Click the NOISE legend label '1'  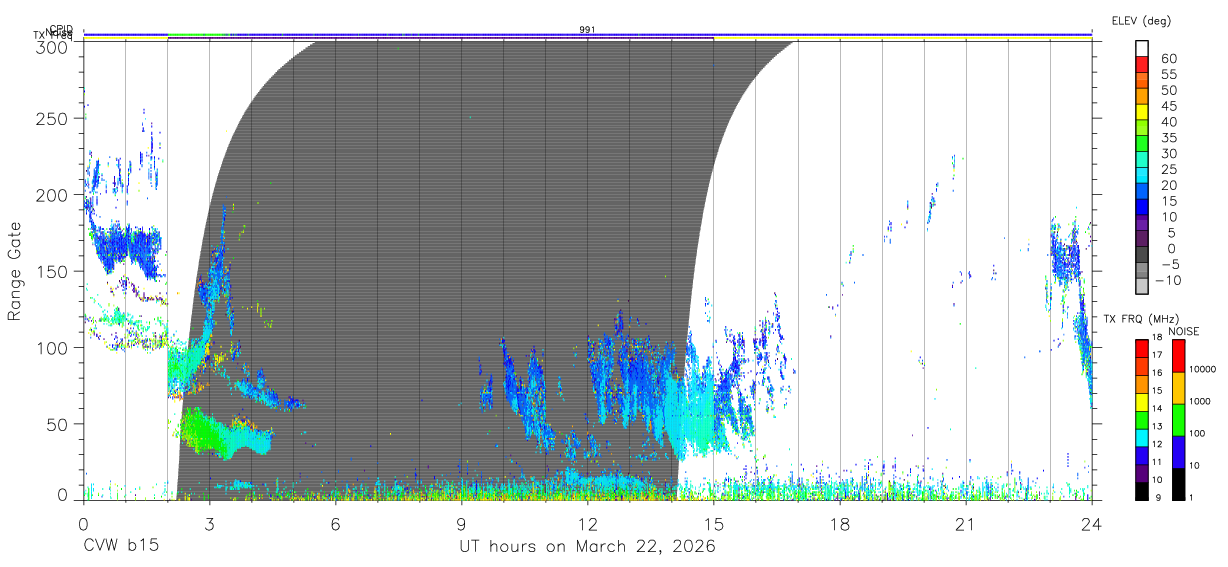click(1192, 497)
